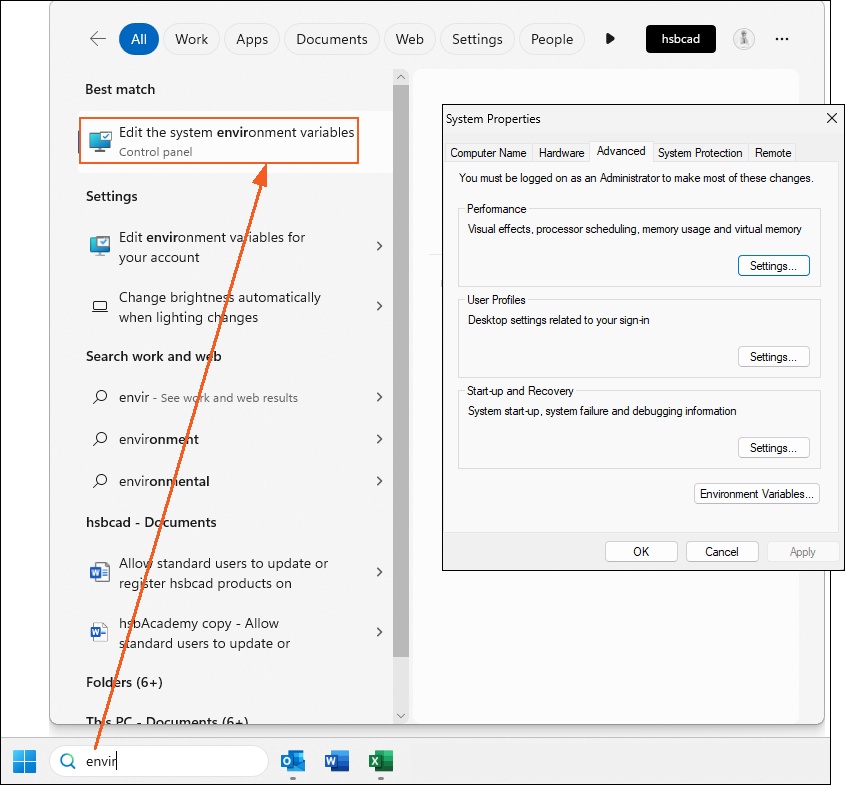Select the Apps search filter
The width and height of the screenshot is (845, 785).
[252, 39]
